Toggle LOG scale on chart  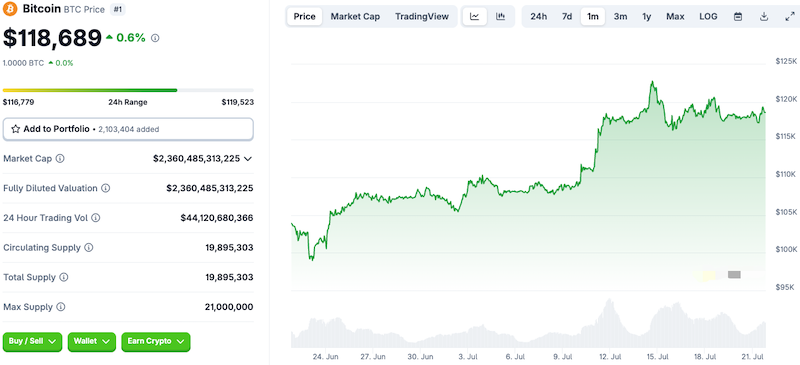(x=708, y=16)
